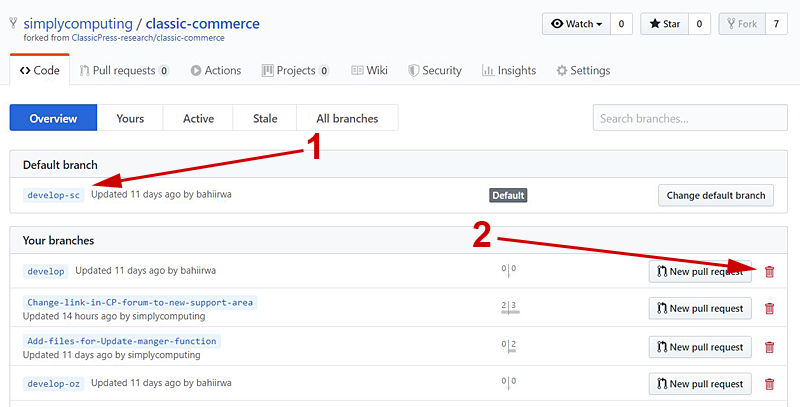Open the develop branch
The width and height of the screenshot is (800, 407).
(x=46, y=271)
